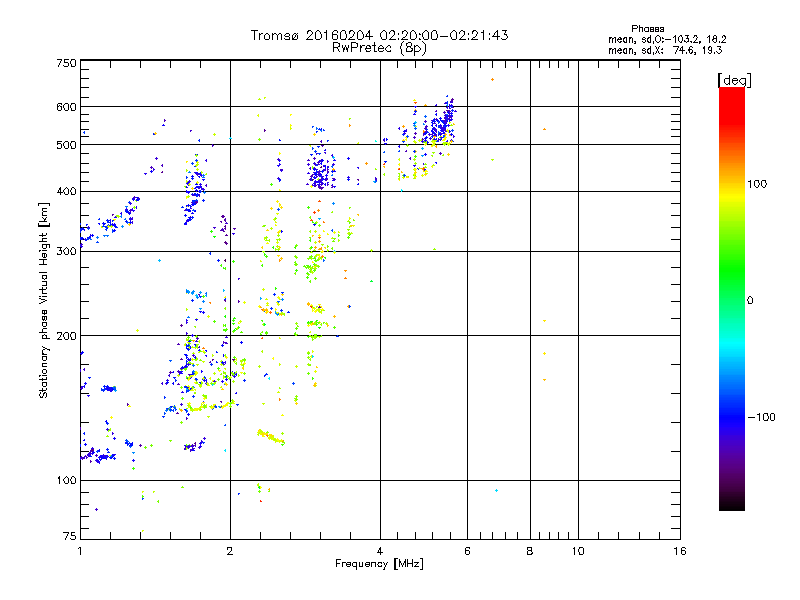Image resolution: width=800 pixels, height=600 pixels.
Task: Click the y-axis tick label '300'
Action: (66, 251)
